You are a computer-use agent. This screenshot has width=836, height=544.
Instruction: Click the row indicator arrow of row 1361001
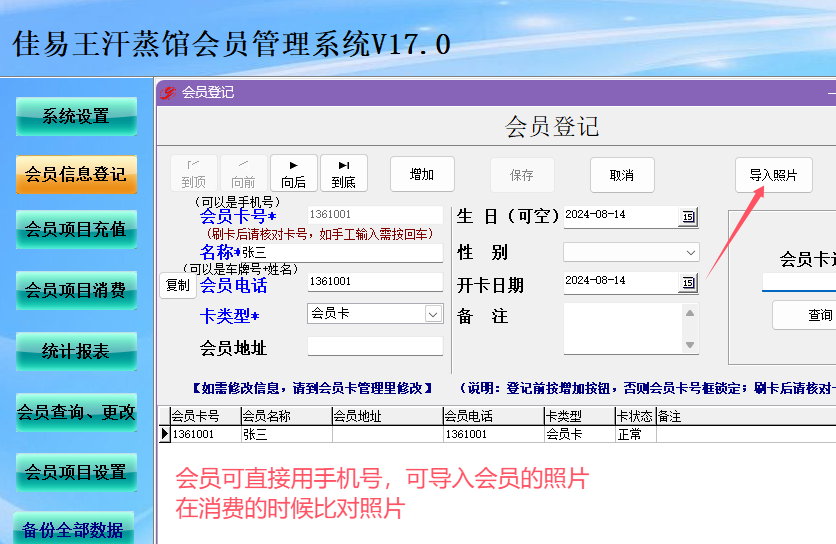(165, 434)
